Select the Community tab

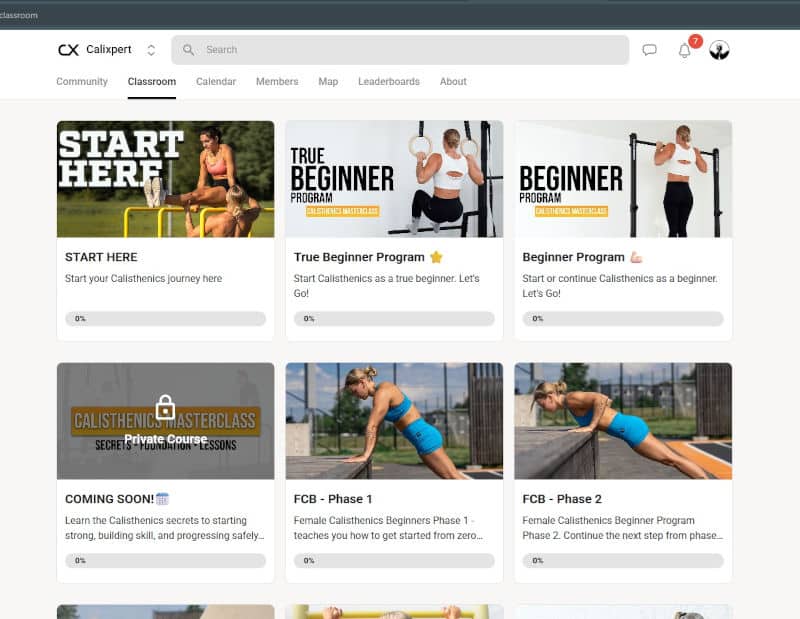point(81,81)
